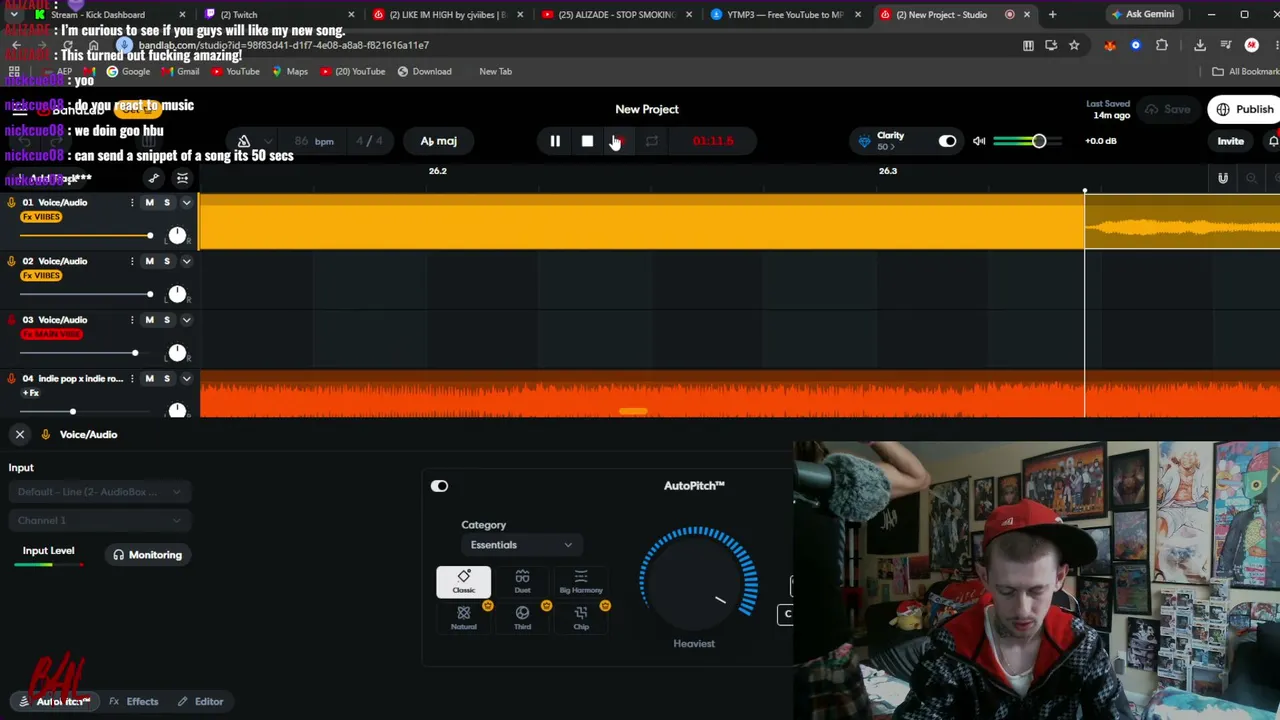Solo track 02 Voice/Audio

167,261
